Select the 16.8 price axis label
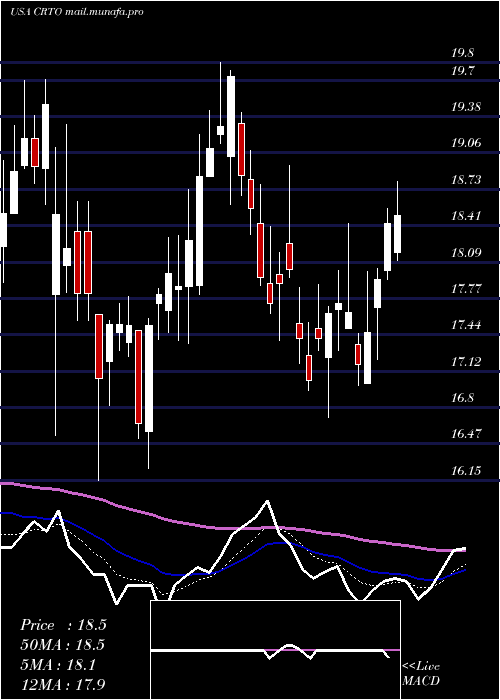The width and height of the screenshot is (500, 700). (462, 398)
